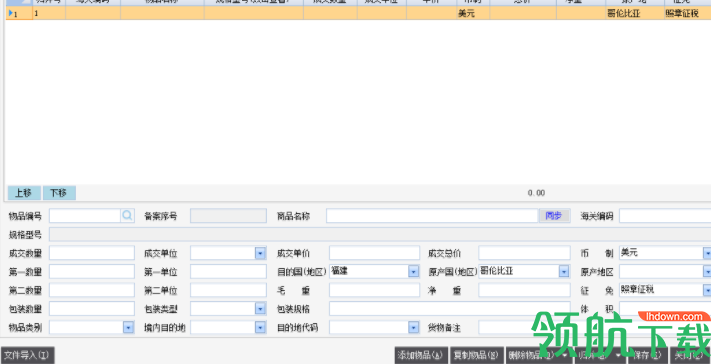The width and height of the screenshot is (711, 364).
Task: Click in the 第二单位 input field
Action: pos(228,290)
